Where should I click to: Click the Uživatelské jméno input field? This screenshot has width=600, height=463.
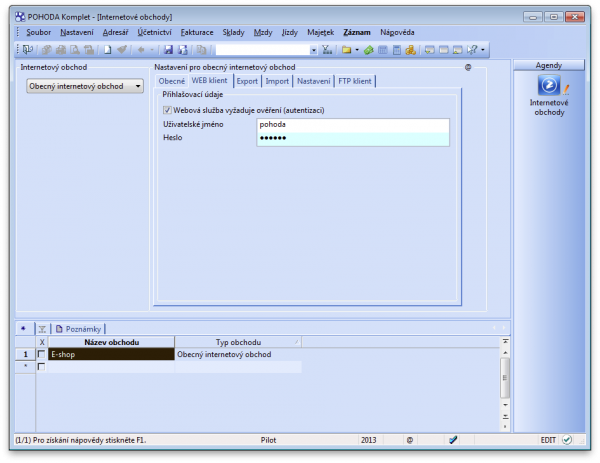(353, 125)
